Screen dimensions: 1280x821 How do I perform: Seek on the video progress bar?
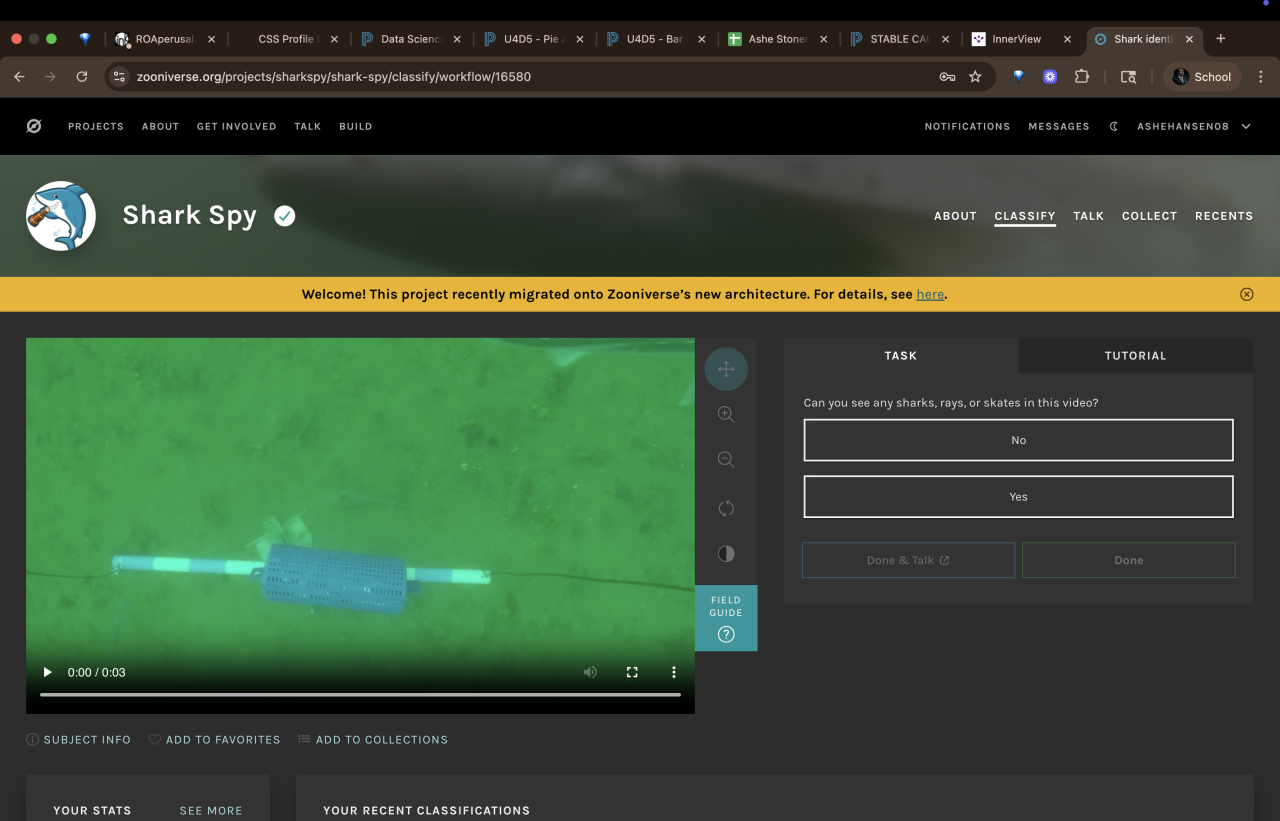coord(360,694)
